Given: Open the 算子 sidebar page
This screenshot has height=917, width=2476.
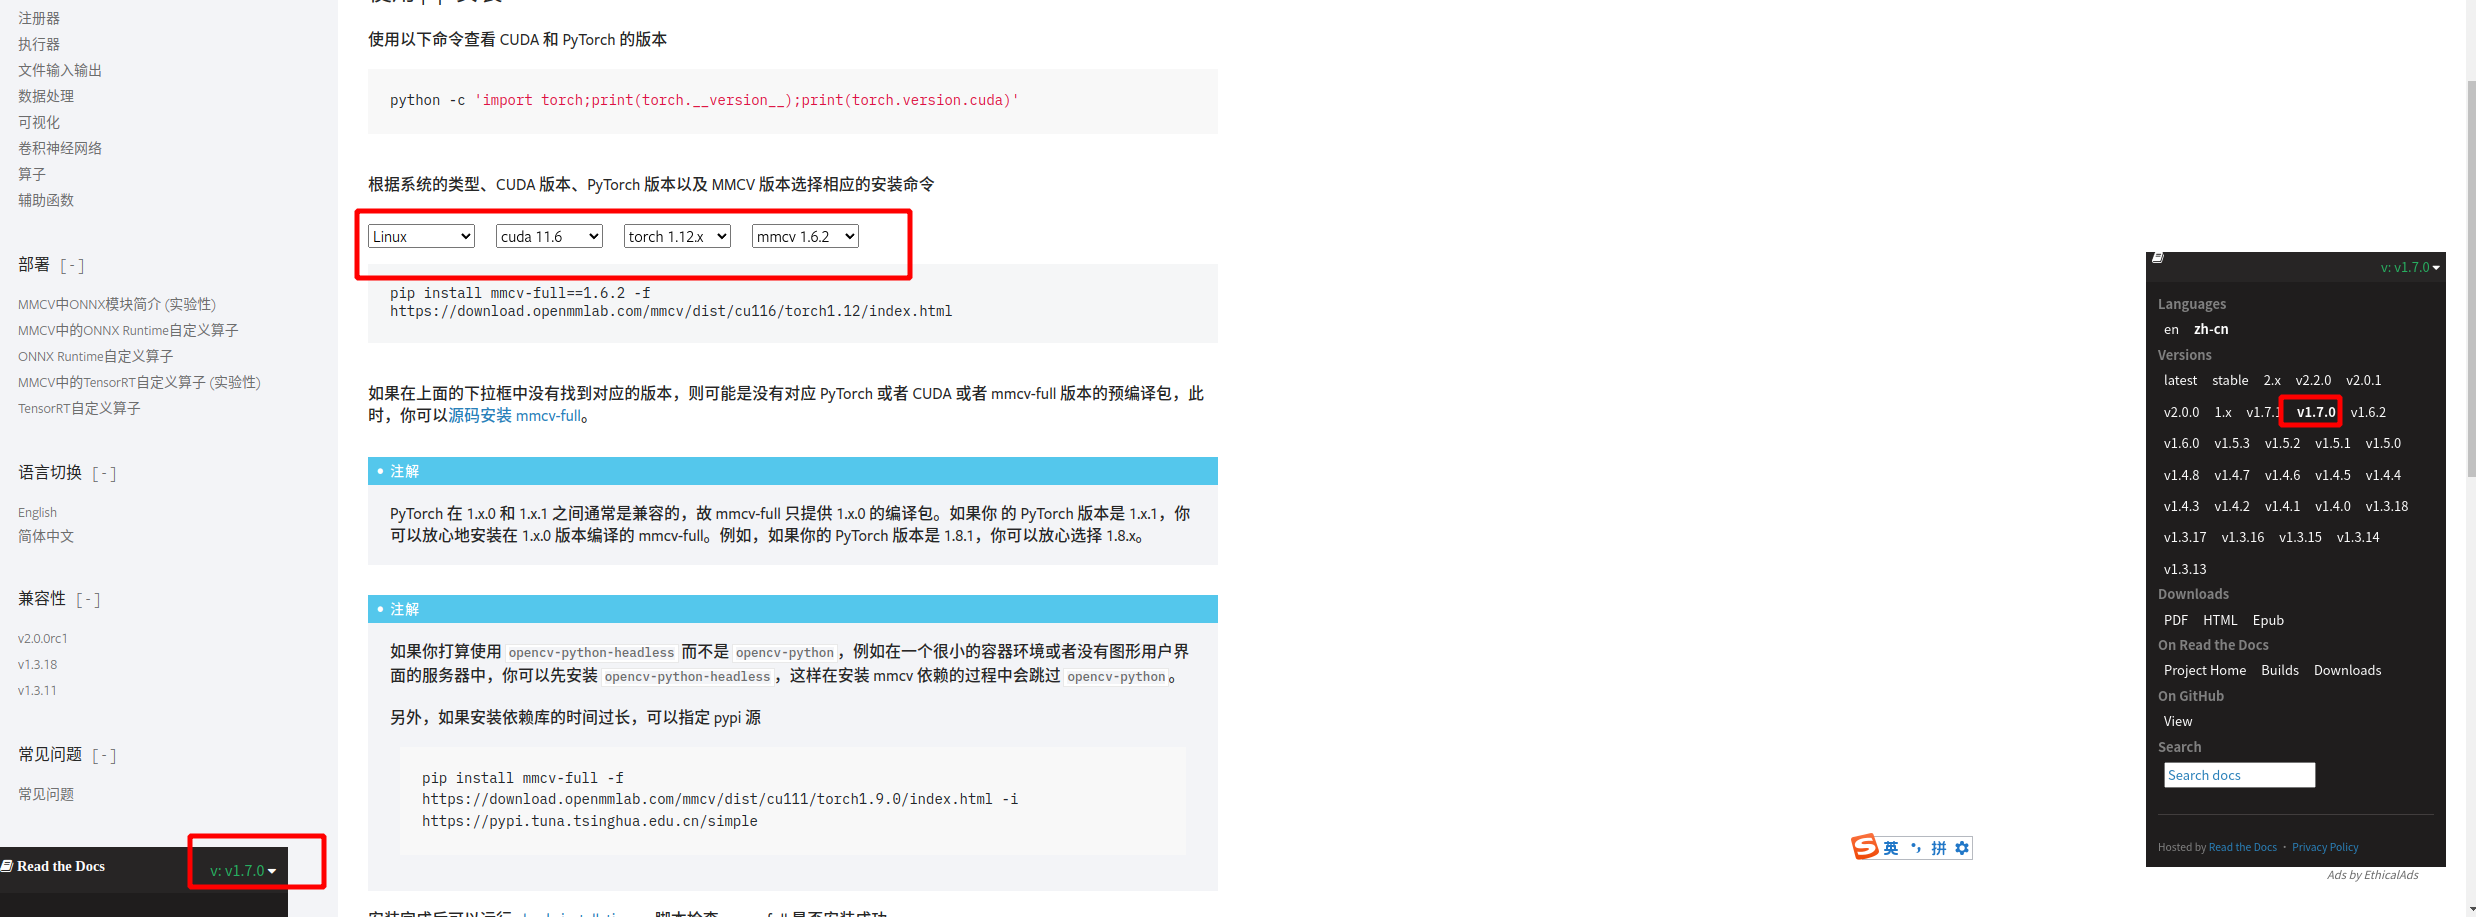Looking at the screenshot, I should [x=32, y=174].
